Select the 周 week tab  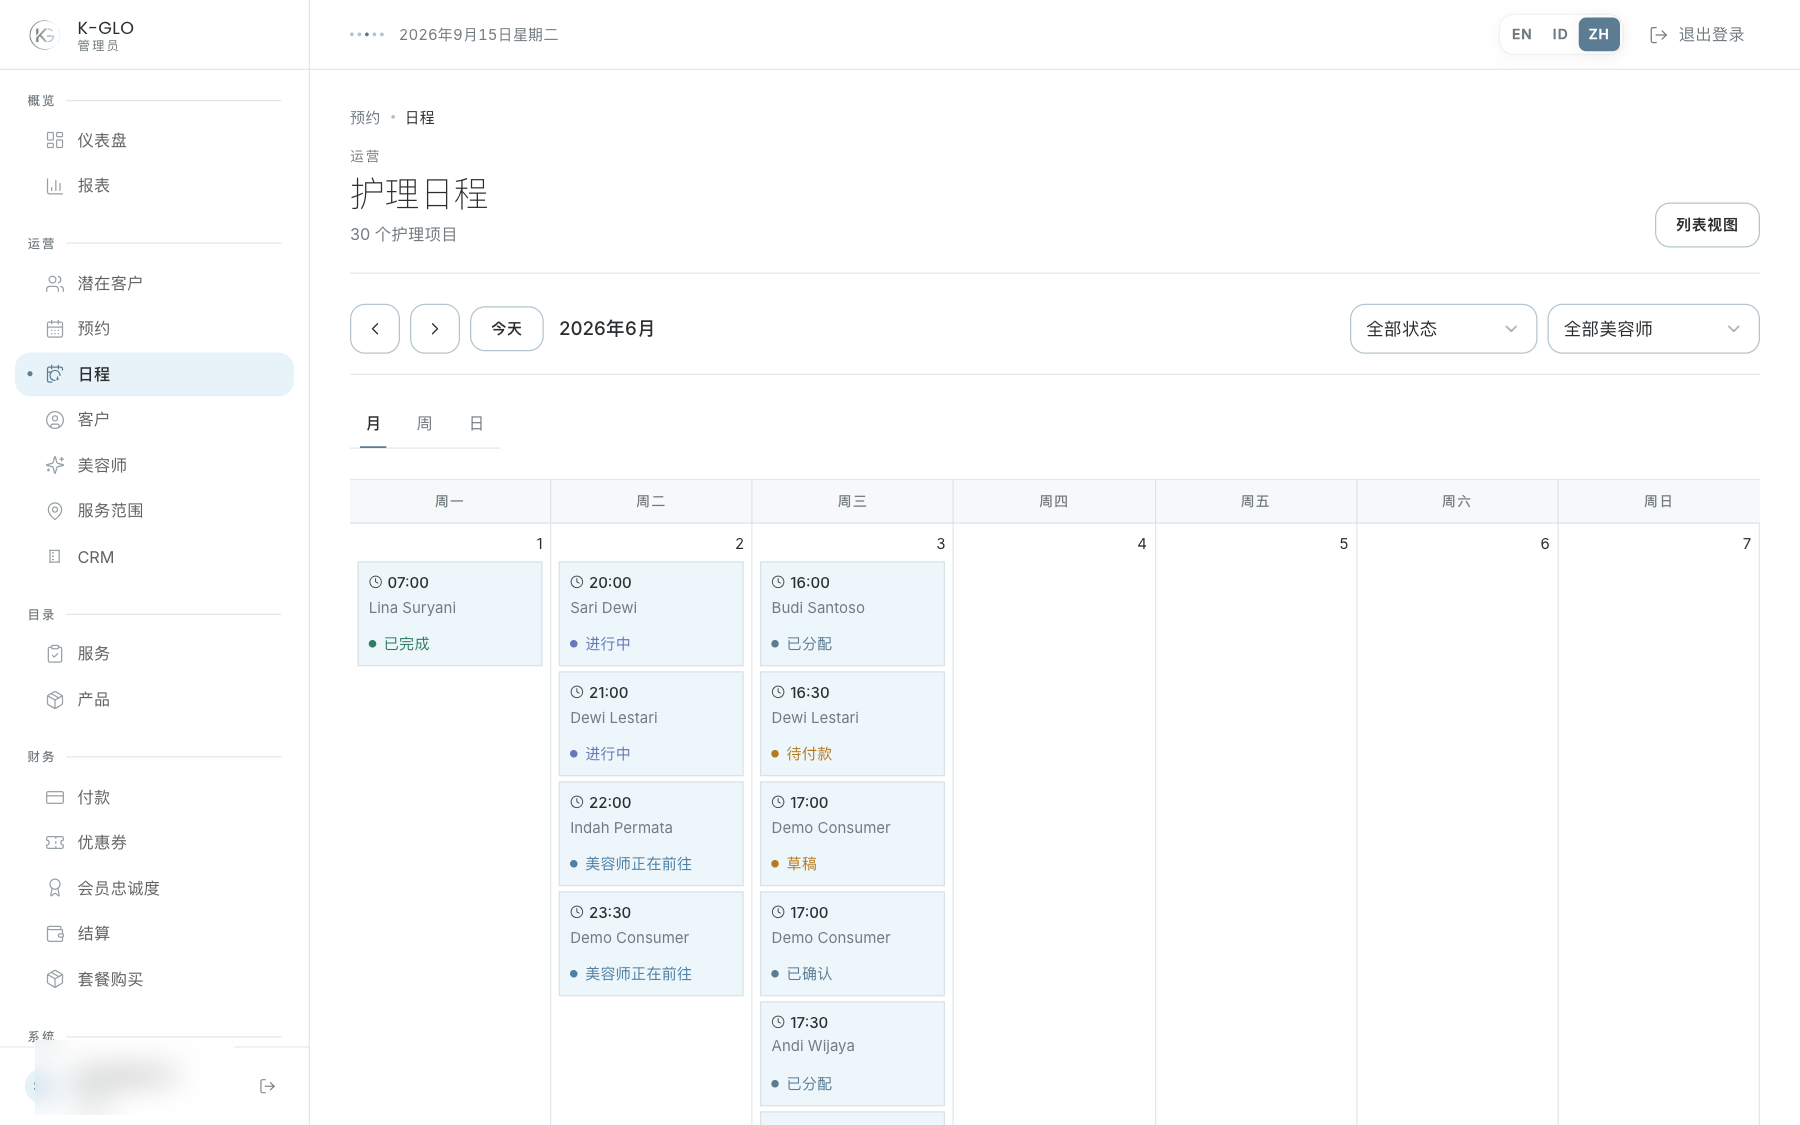tap(424, 424)
